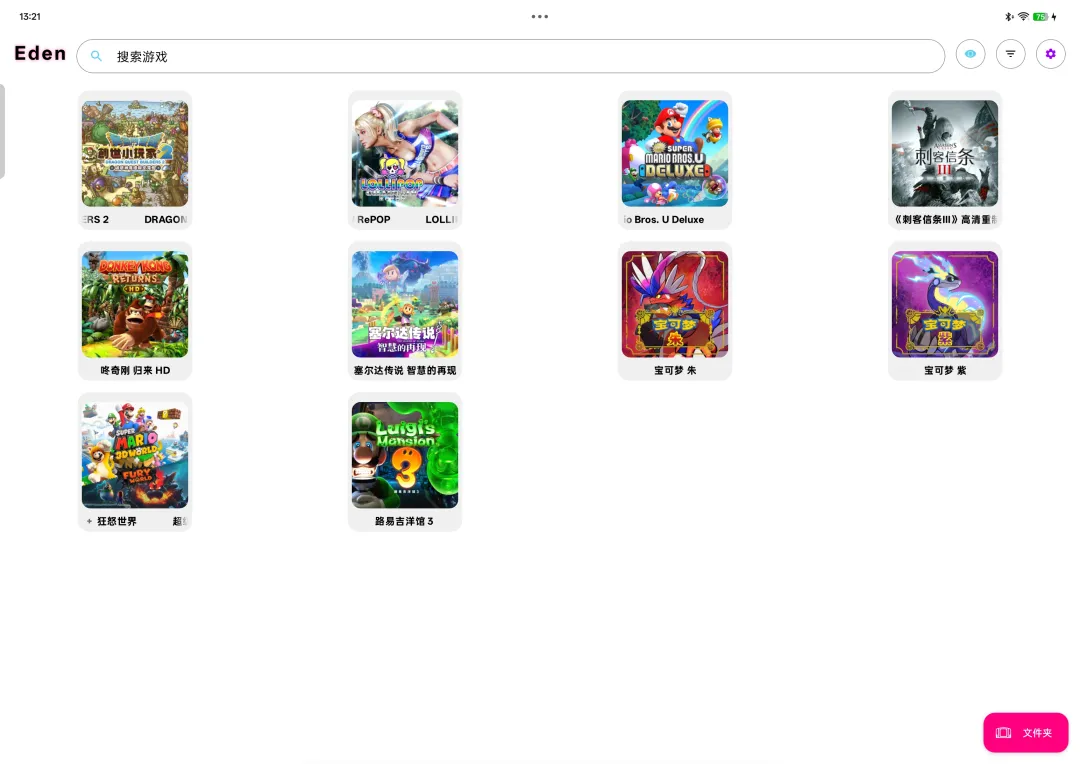The height and width of the screenshot is (764, 1080).
Task: Open the 刺客信条 III cover art
Action: (945, 153)
